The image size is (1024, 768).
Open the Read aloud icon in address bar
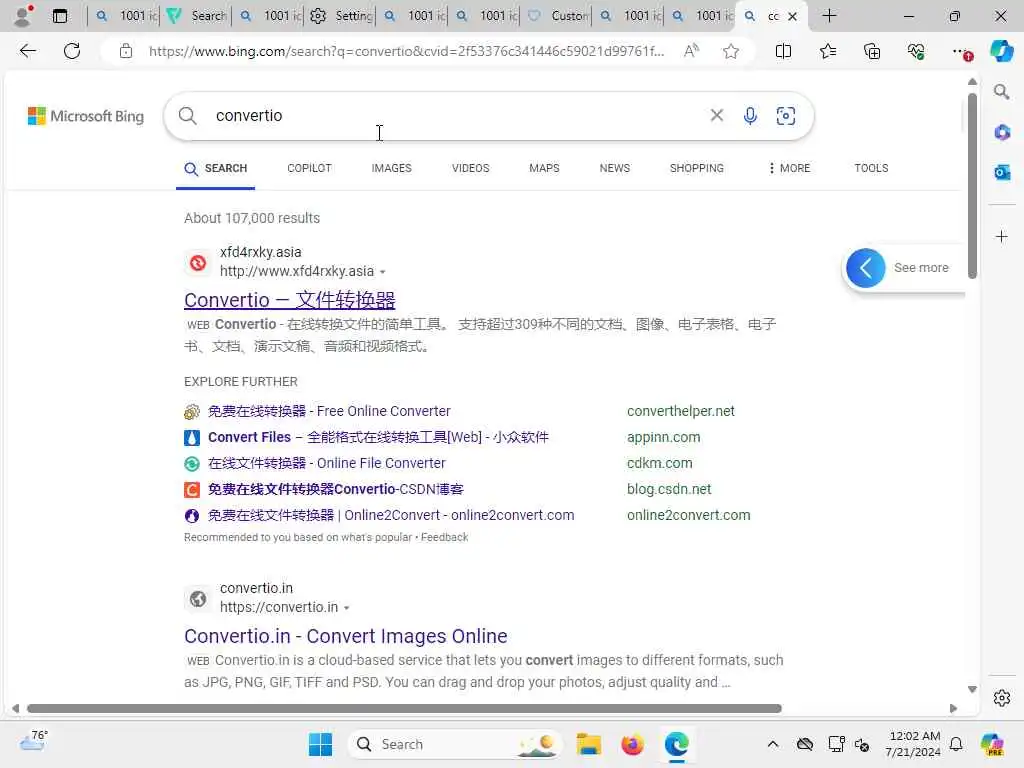pos(691,51)
